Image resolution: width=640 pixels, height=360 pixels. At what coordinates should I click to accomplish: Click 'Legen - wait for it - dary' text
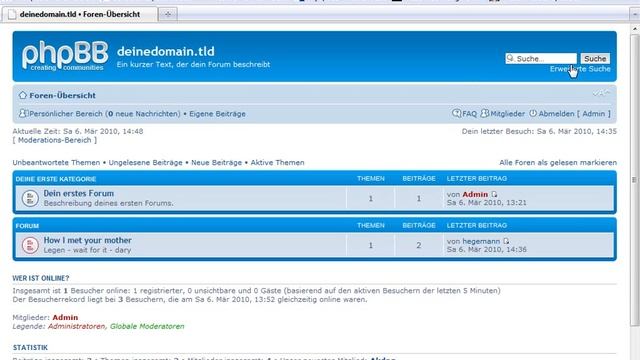tap(87, 250)
